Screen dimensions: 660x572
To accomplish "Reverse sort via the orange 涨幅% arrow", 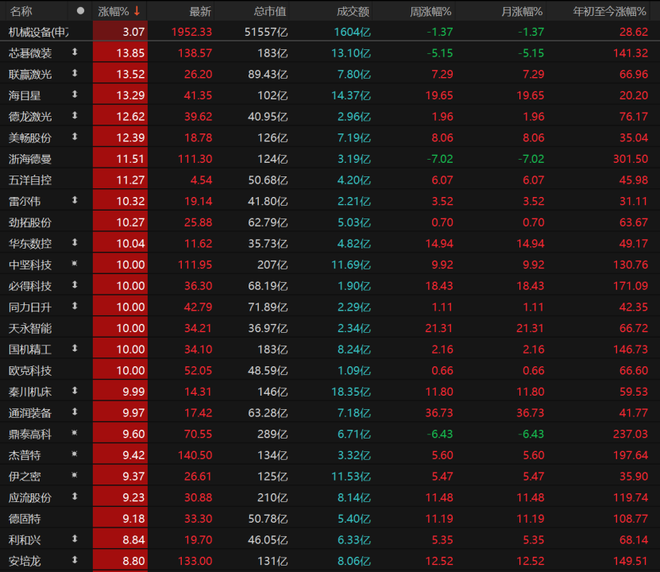I will (137, 11).
